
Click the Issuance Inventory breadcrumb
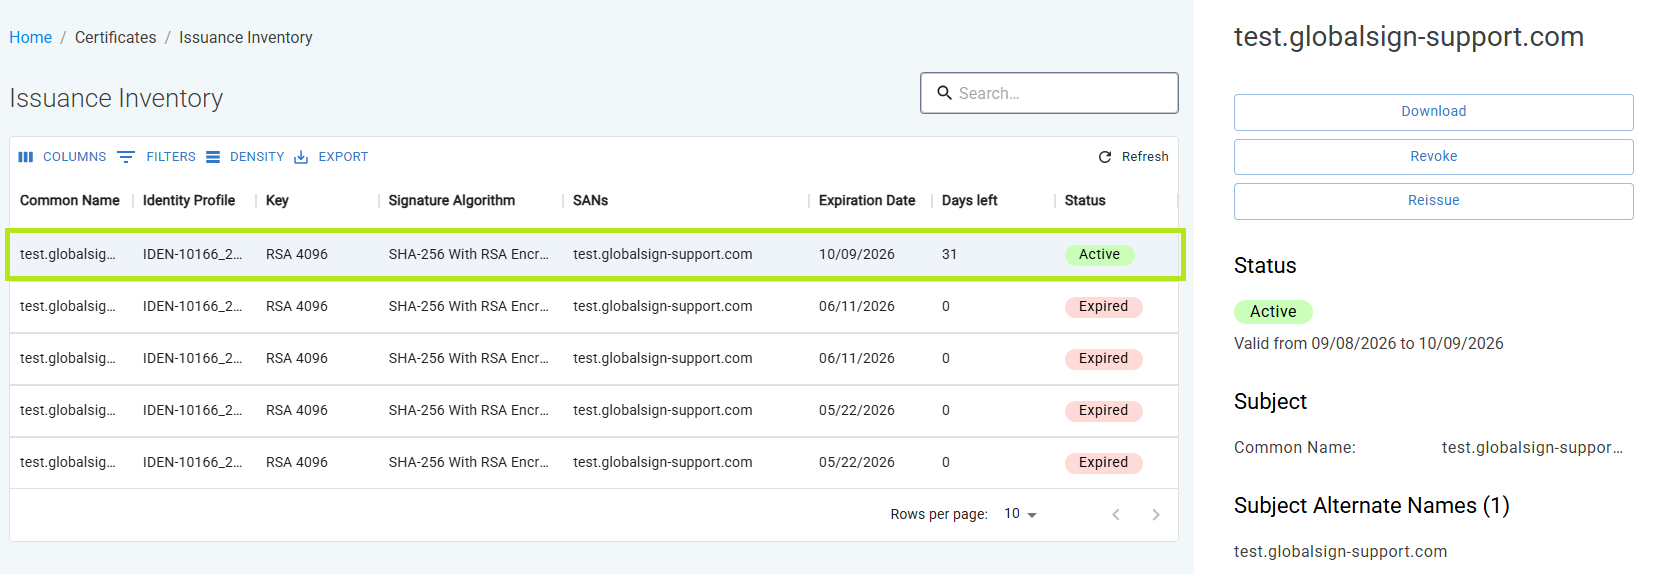point(246,37)
